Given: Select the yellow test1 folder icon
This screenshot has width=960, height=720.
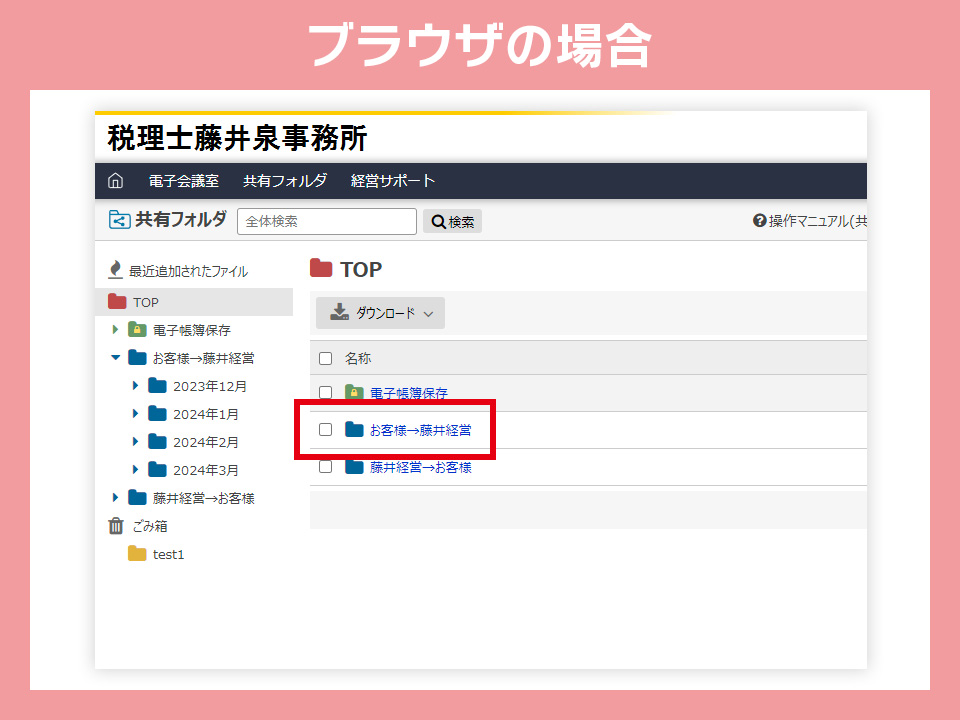Looking at the screenshot, I should pos(137,554).
